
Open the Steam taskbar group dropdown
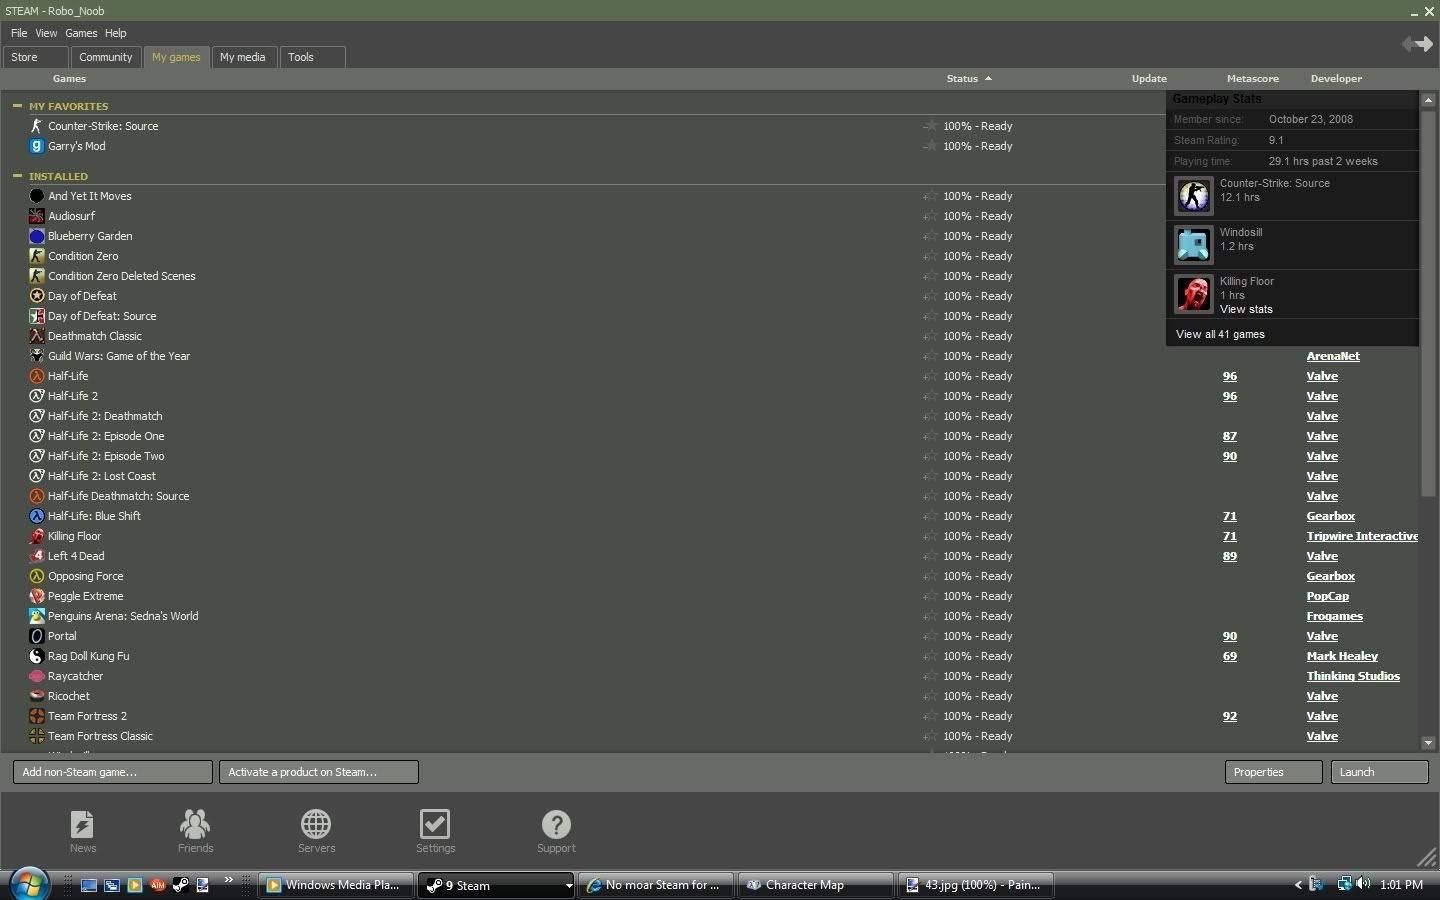pos(568,886)
